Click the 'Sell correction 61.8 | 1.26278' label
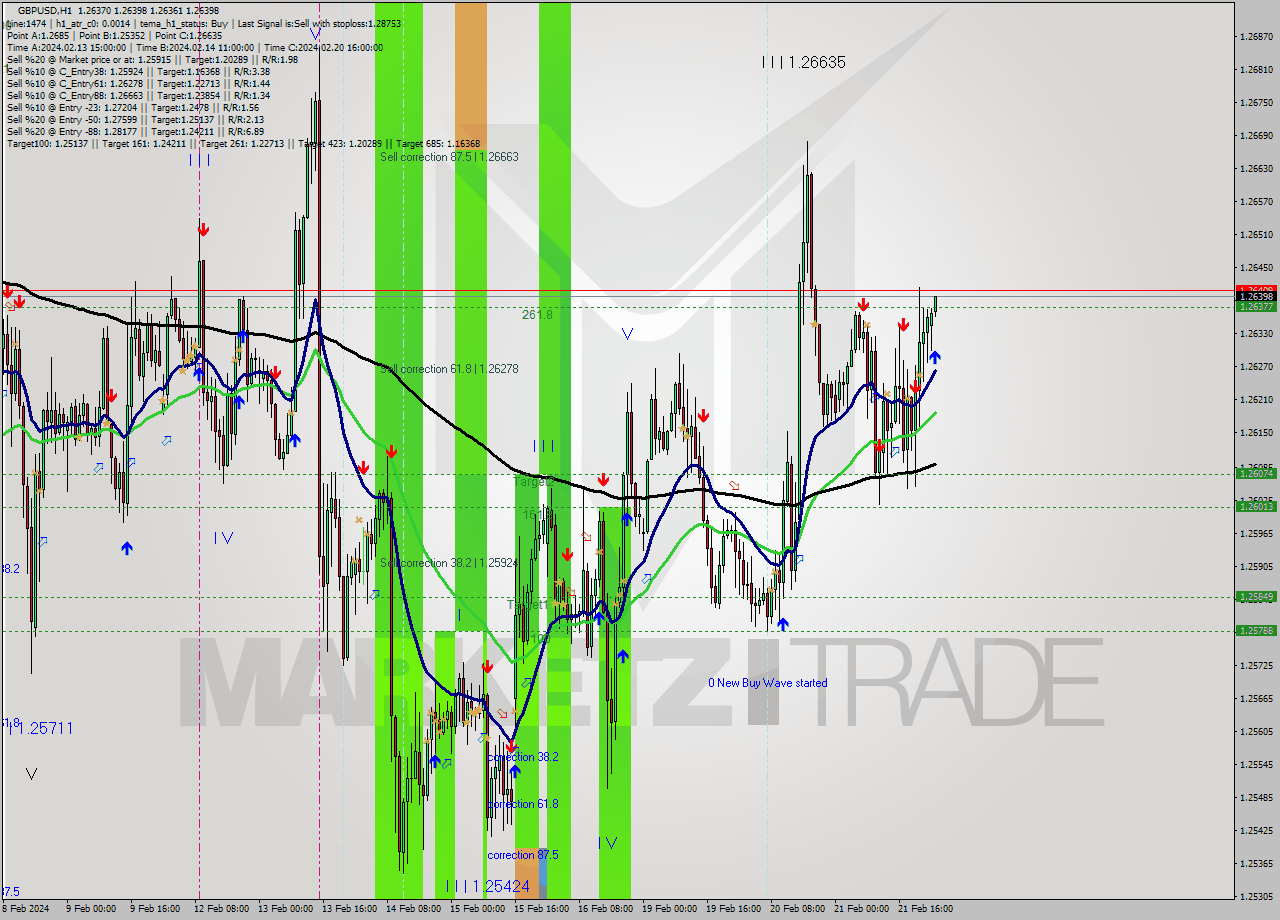 [x=449, y=369]
